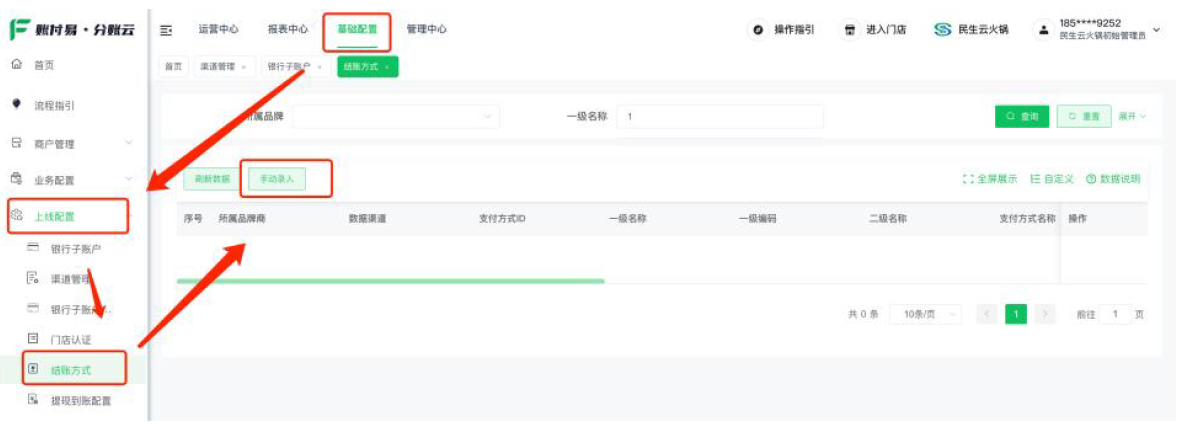The height and width of the screenshot is (427, 1178).
Task: Click the 自定义 column settings icon
Action: [x=1035, y=179]
